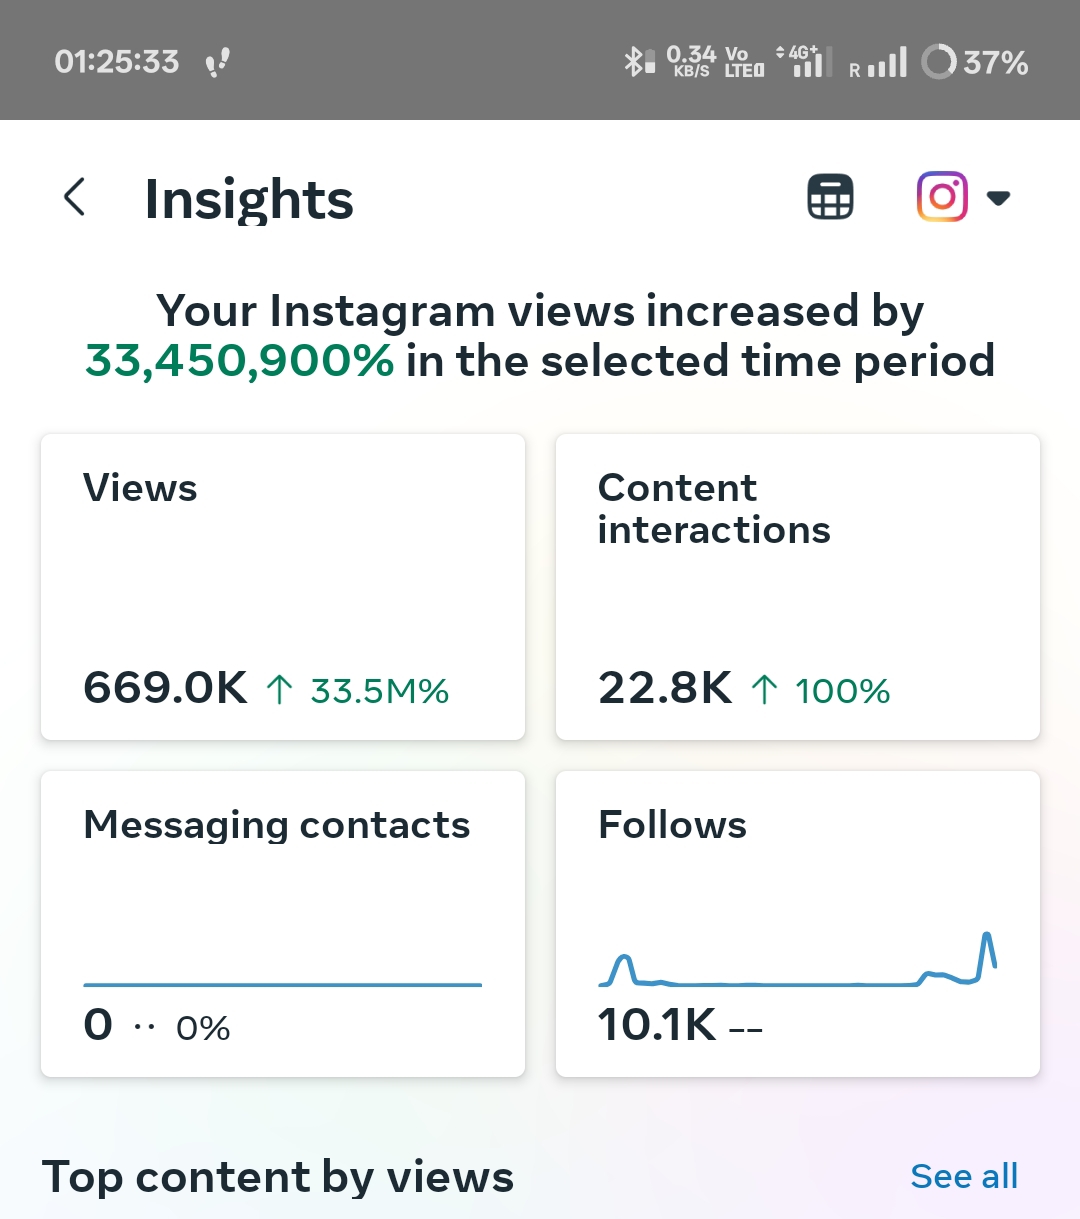Open the calendar date range picker

tap(830, 197)
